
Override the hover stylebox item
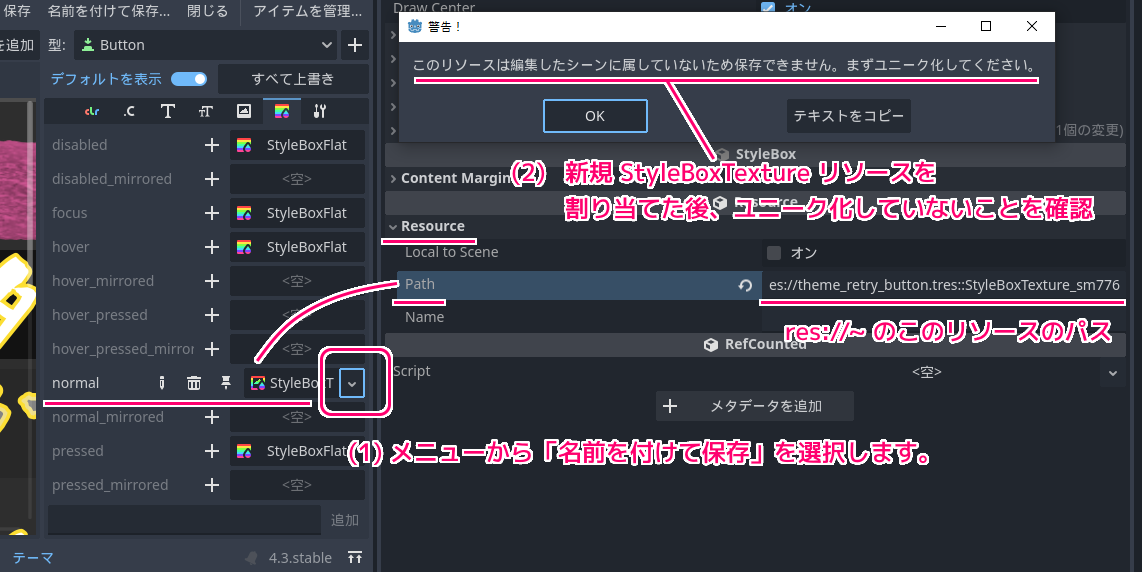tap(212, 247)
